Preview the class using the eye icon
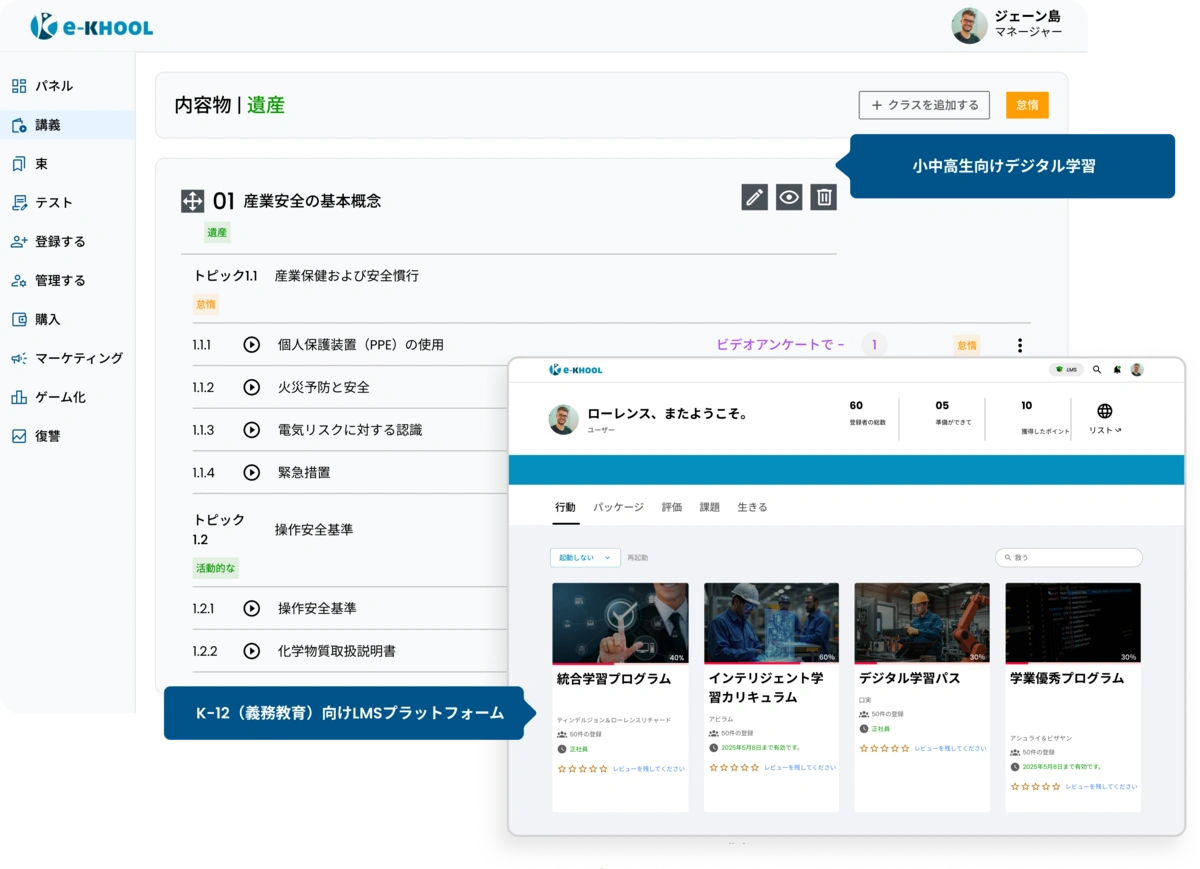This screenshot has width=1200, height=869. click(x=789, y=197)
